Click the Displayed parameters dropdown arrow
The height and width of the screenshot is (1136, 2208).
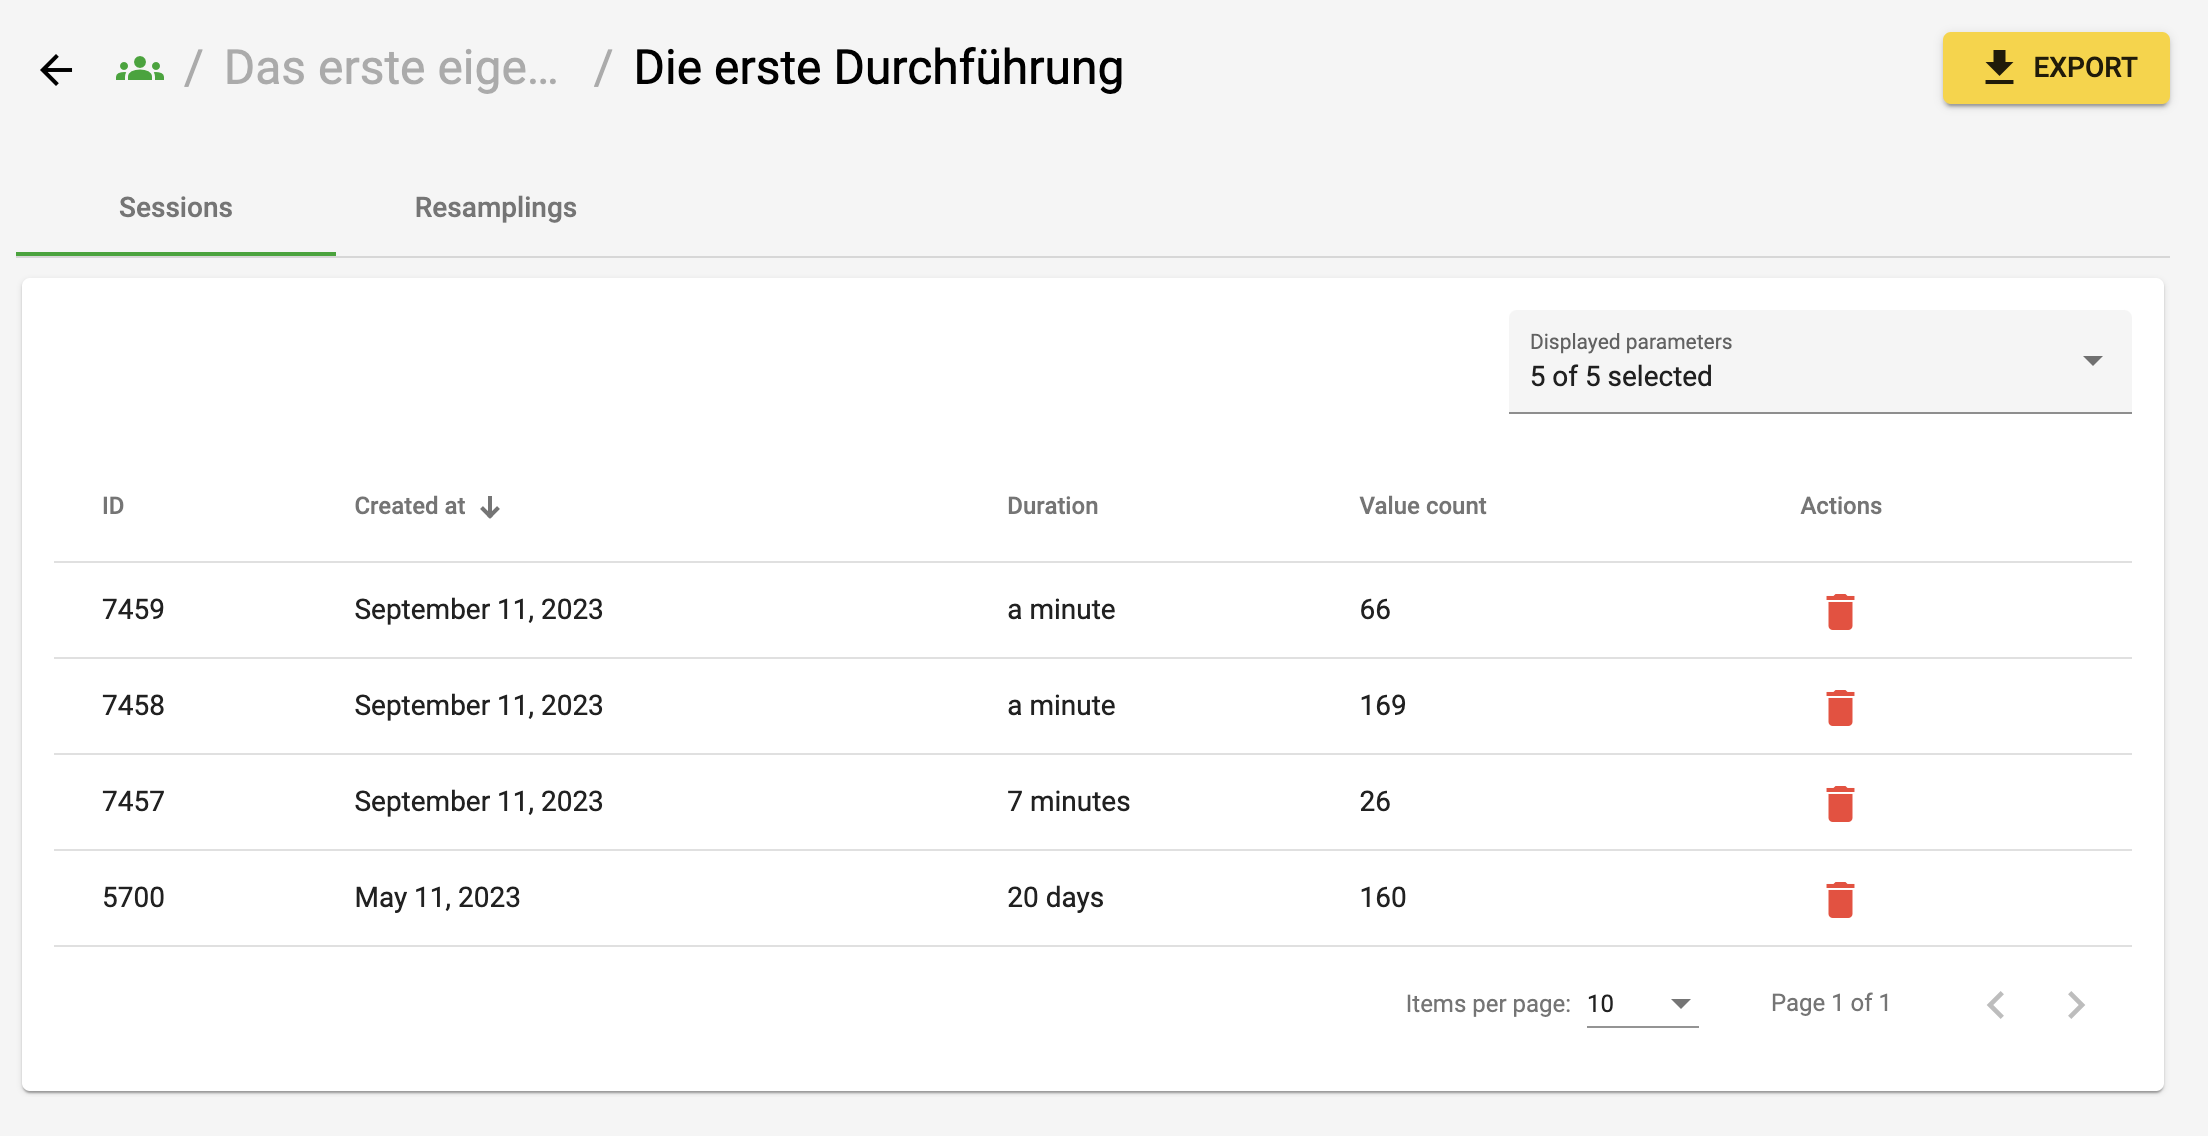click(x=2093, y=361)
